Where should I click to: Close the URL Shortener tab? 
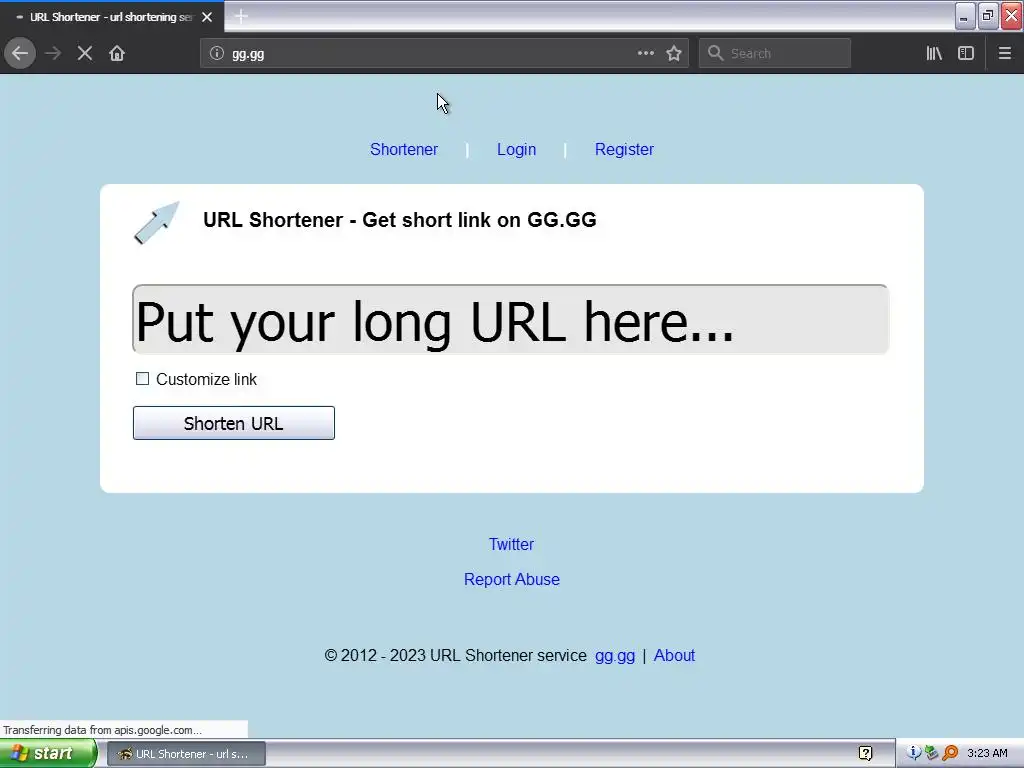pyautogui.click(x=207, y=17)
